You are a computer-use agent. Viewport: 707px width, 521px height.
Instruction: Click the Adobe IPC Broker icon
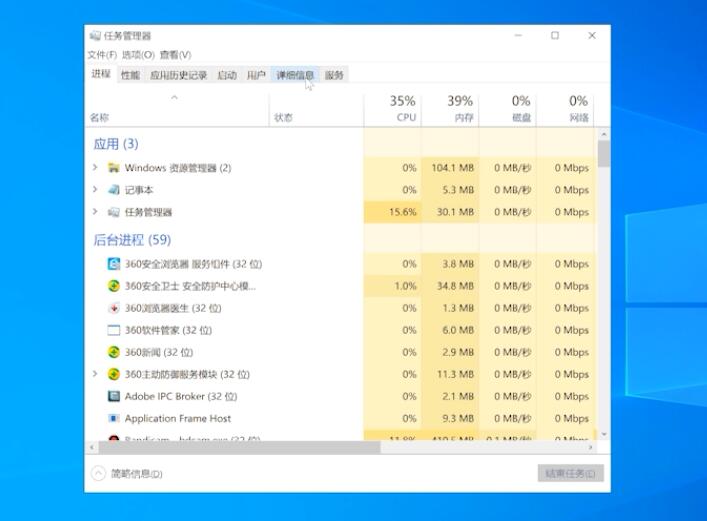click(114, 397)
